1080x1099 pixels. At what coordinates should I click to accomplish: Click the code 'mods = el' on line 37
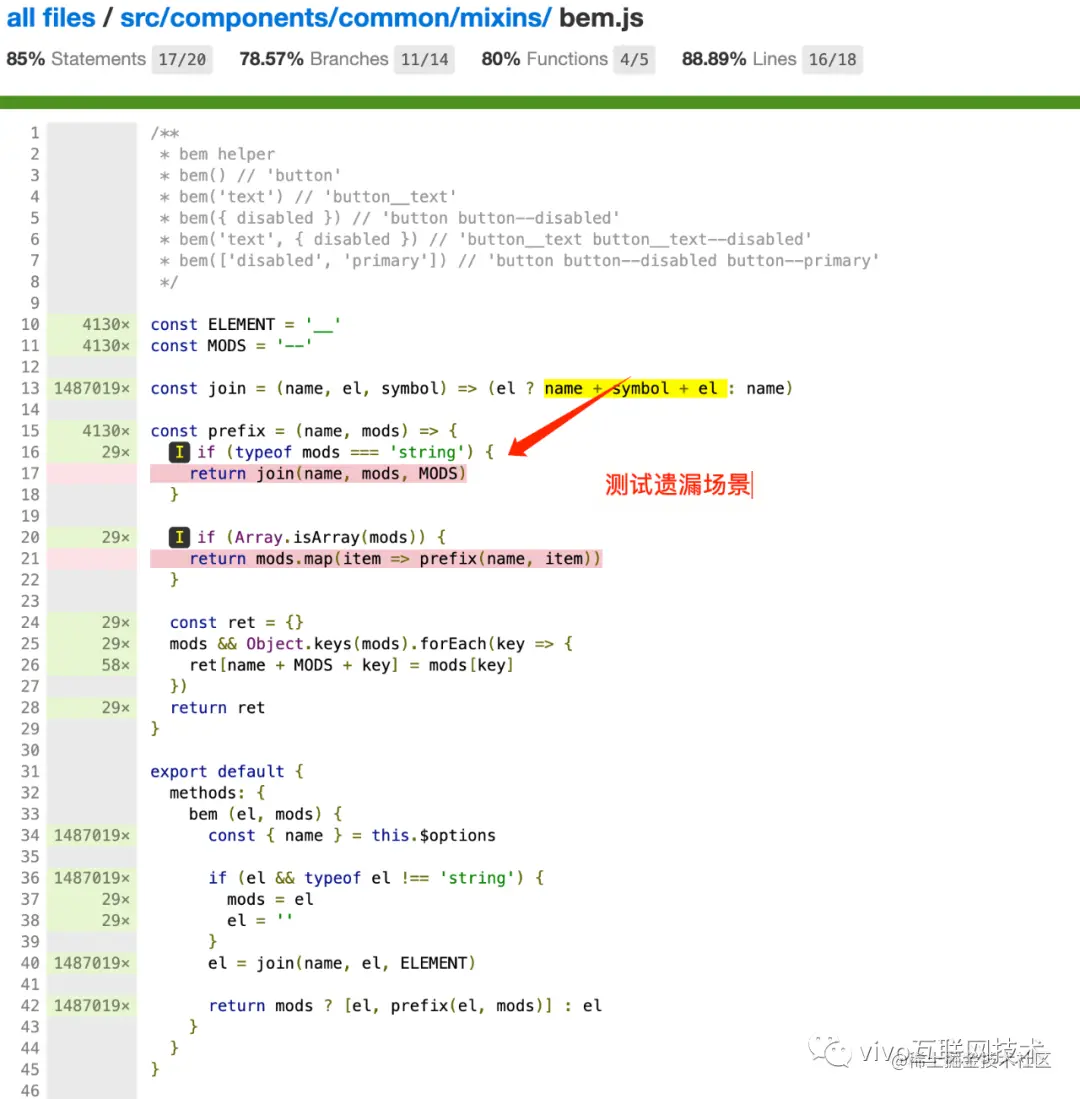coord(270,899)
